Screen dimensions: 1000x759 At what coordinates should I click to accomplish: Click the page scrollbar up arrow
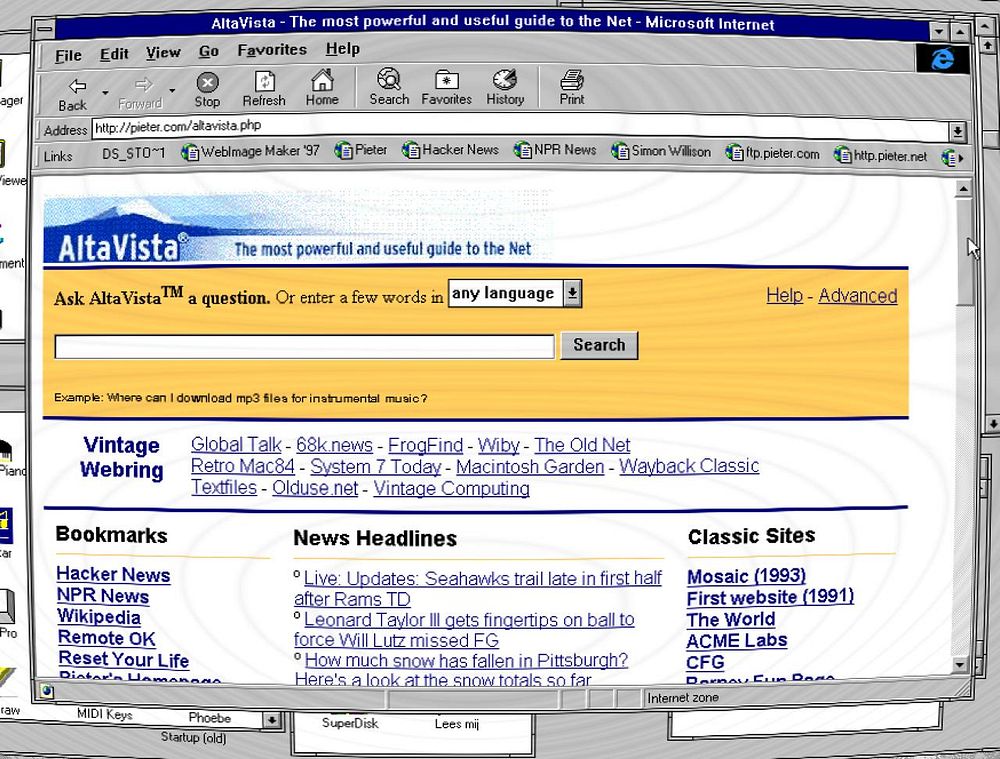963,188
